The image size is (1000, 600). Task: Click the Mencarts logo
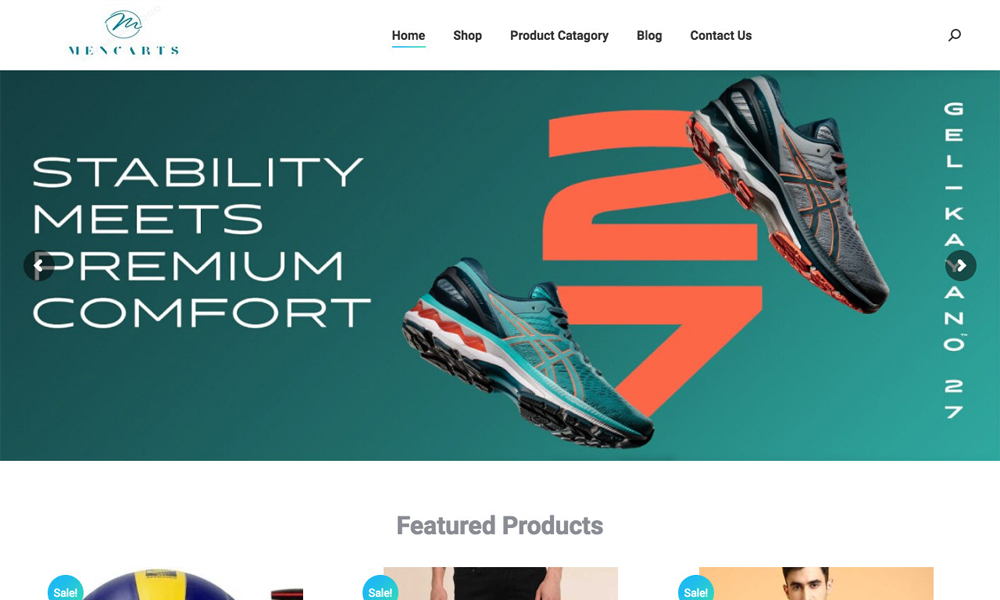pos(124,33)
